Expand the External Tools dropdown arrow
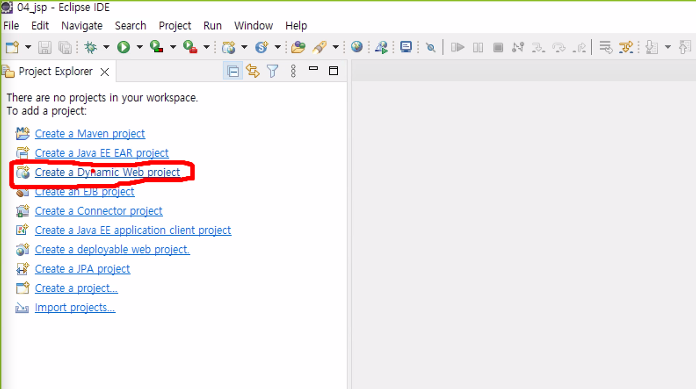The image size is (696, 389). pos(206,47)
